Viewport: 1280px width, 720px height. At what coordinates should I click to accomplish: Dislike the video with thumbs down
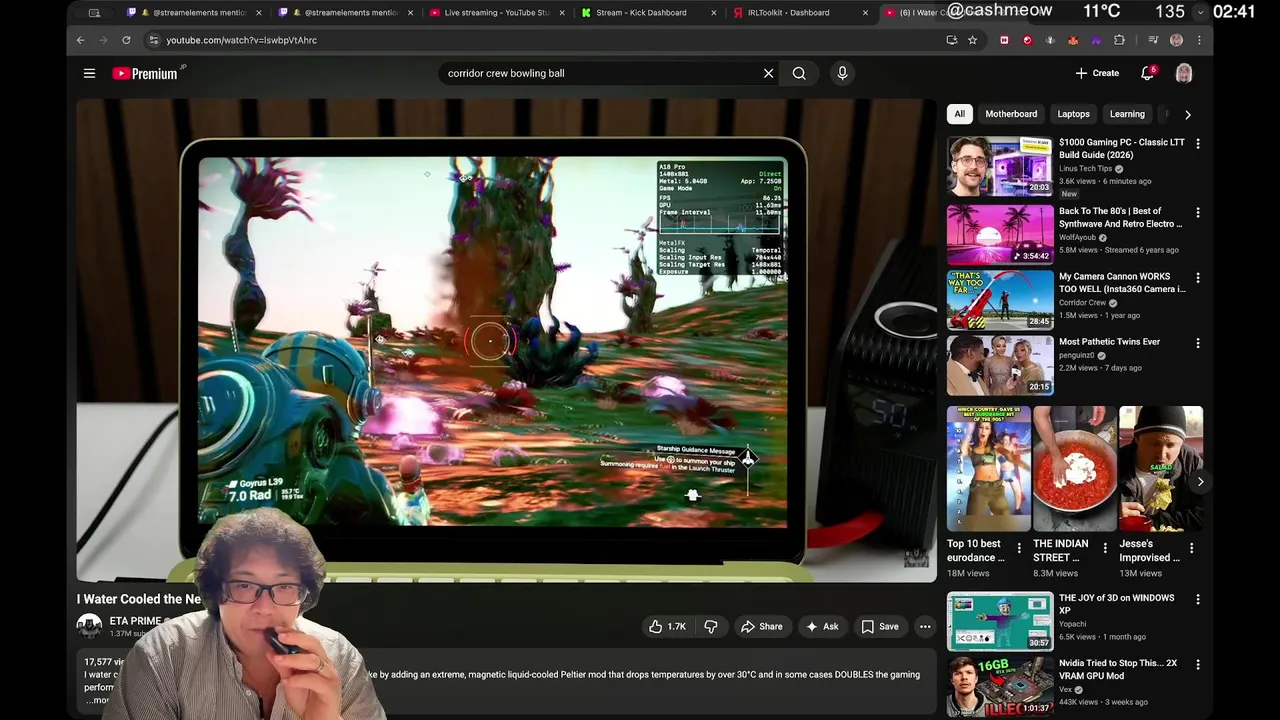711,627
